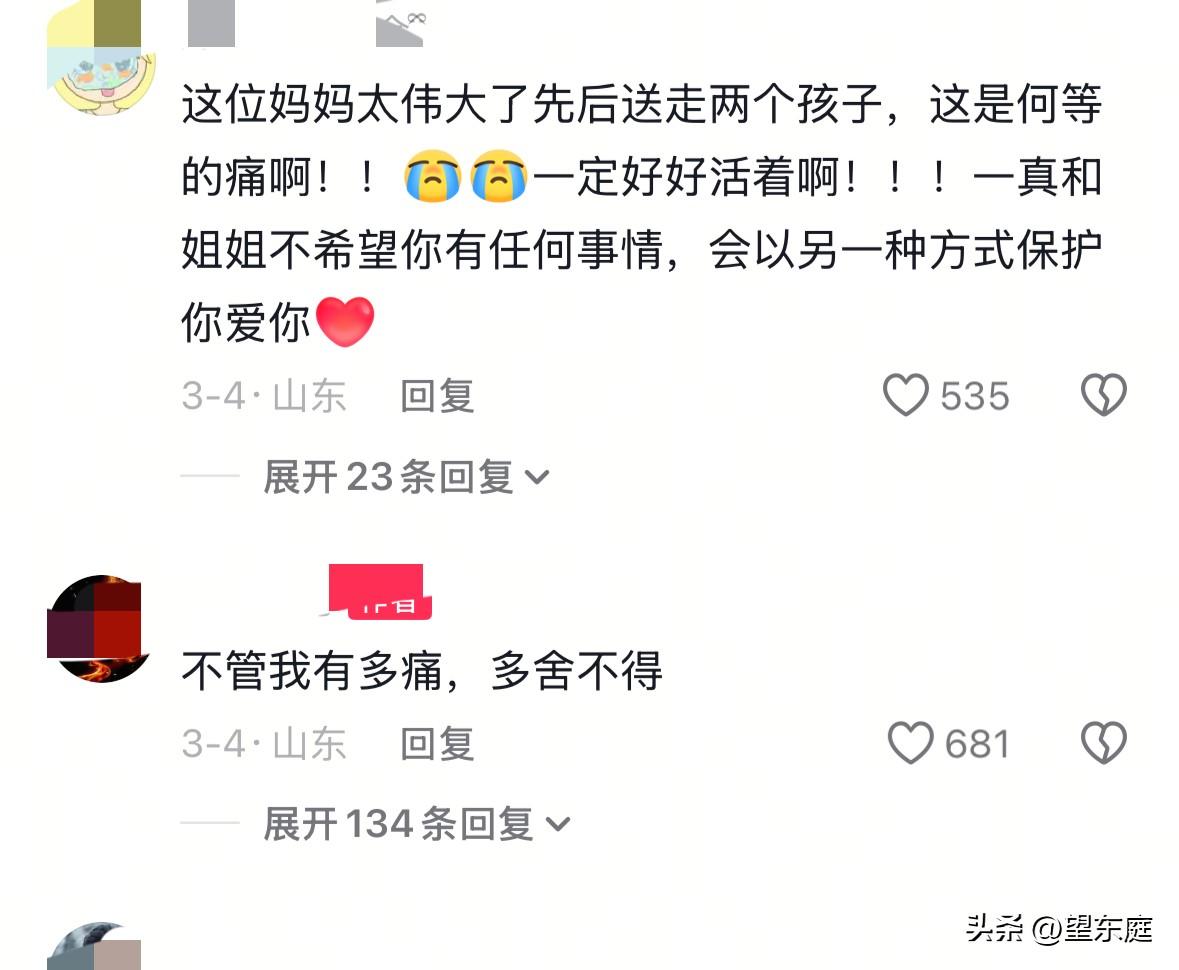Like the comment with 535 likes
1179x970 pixels.
pos(905,396)
